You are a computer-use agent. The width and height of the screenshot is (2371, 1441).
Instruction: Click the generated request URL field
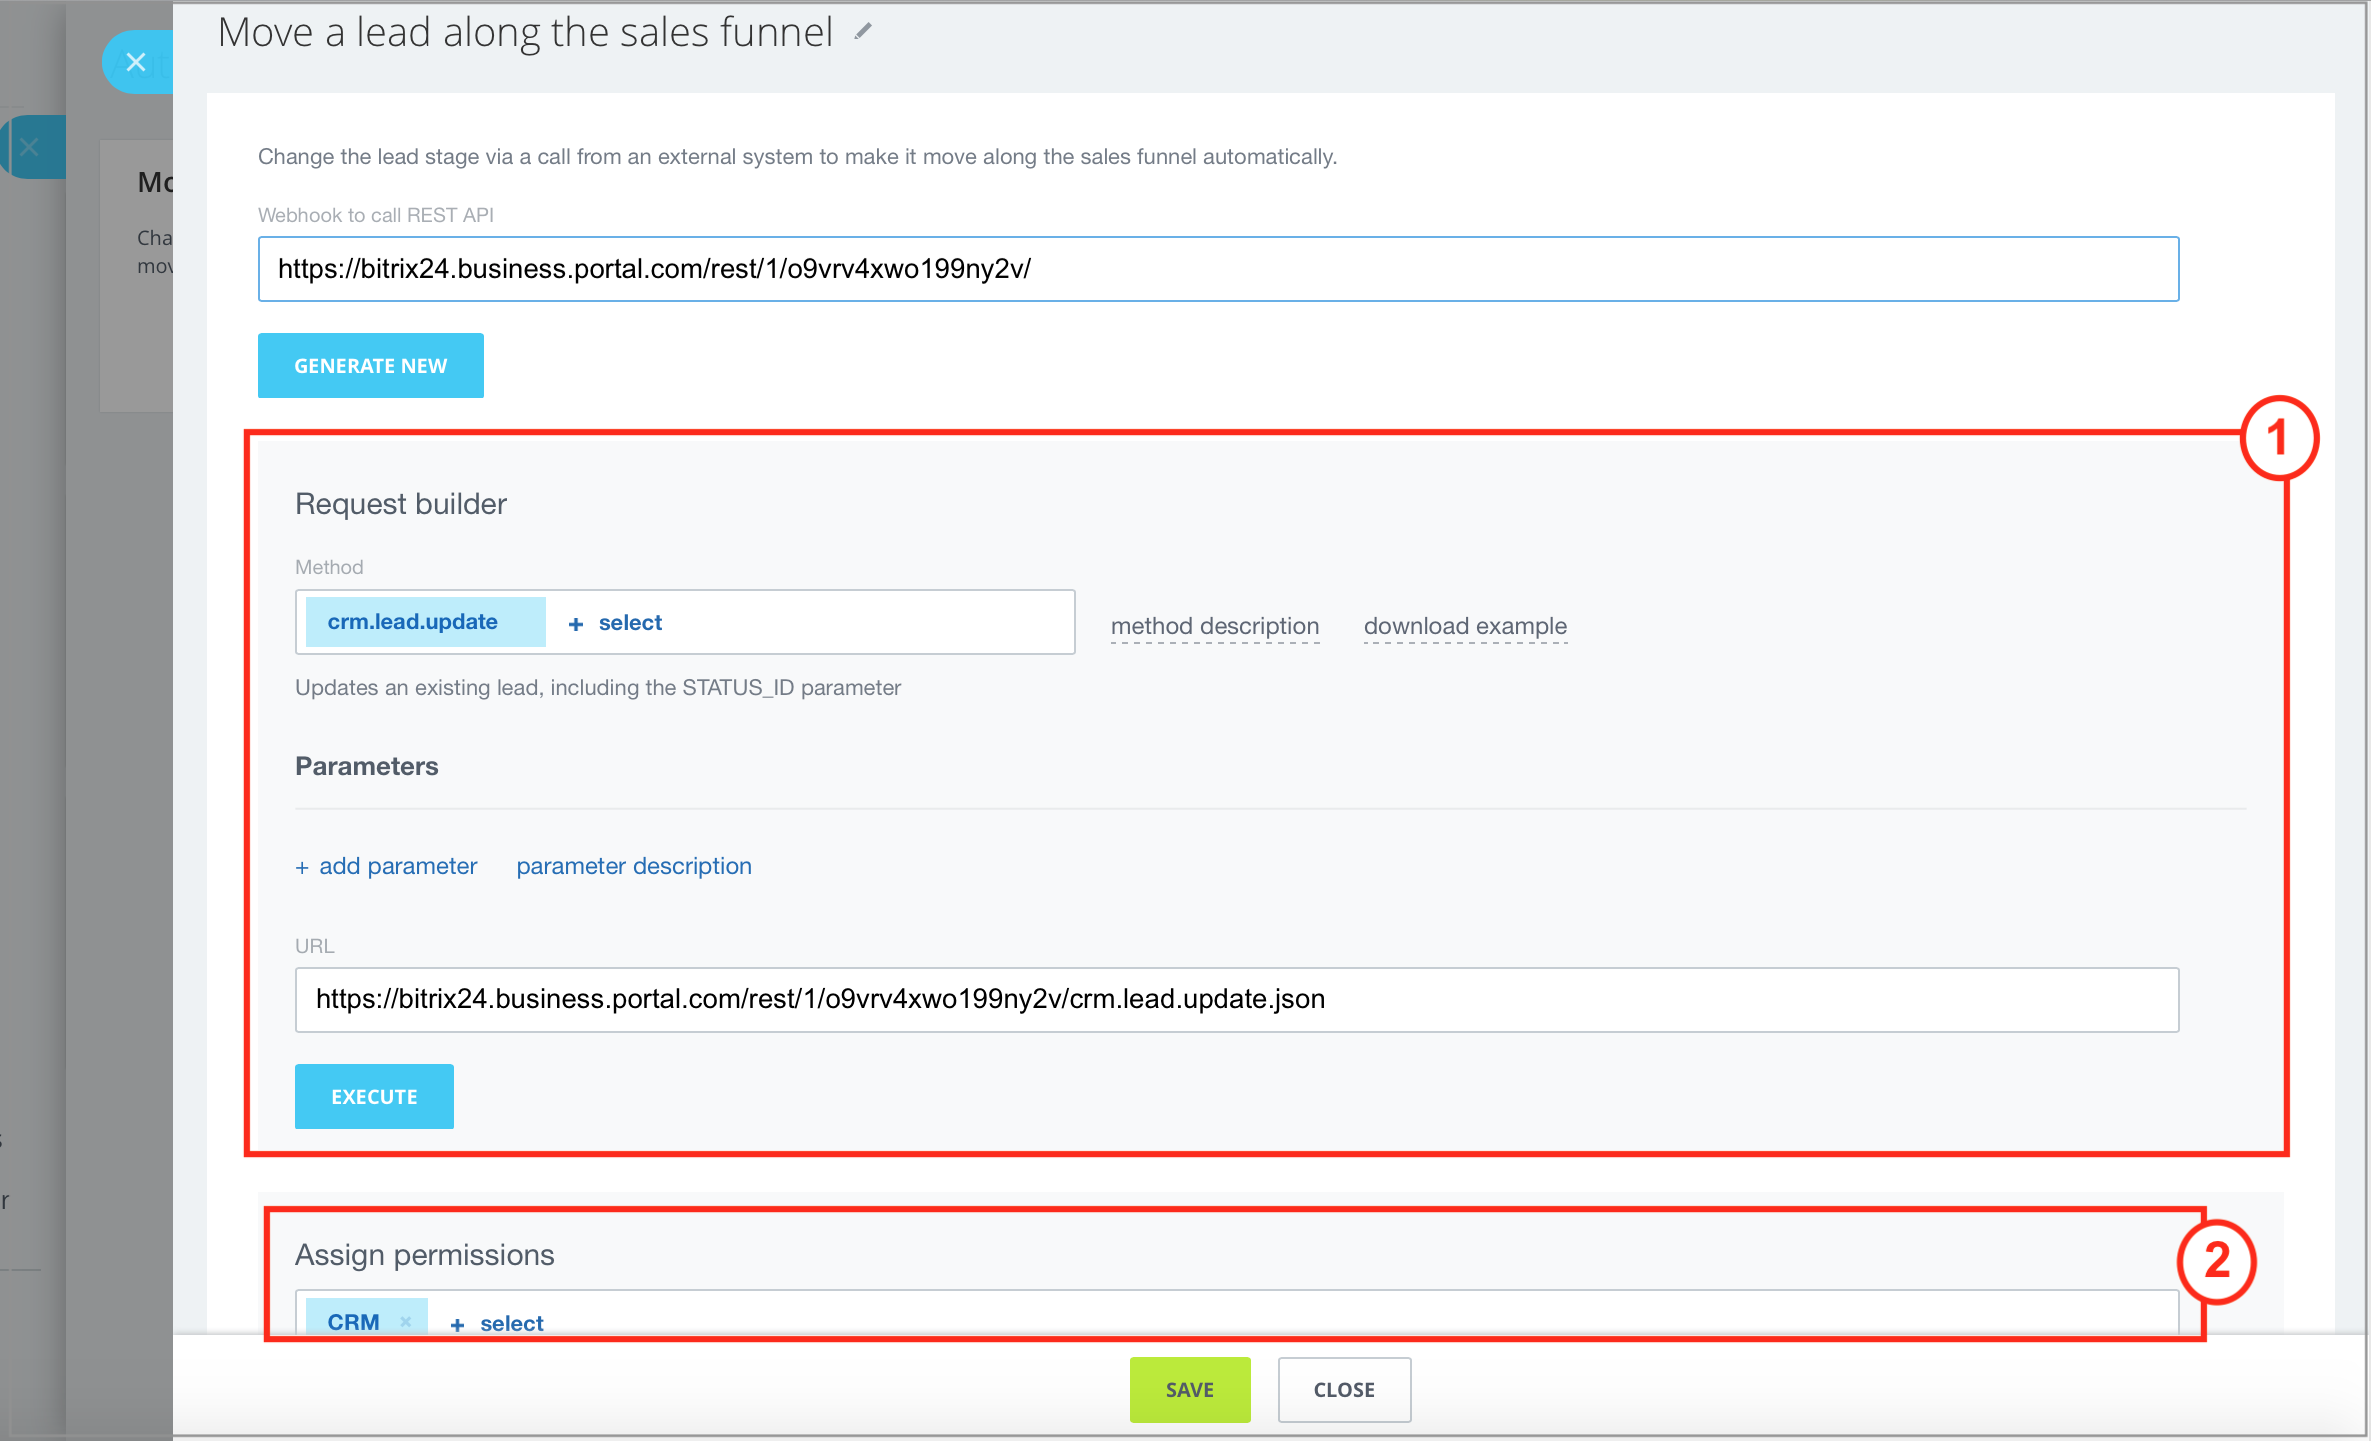pos(1236,999)
